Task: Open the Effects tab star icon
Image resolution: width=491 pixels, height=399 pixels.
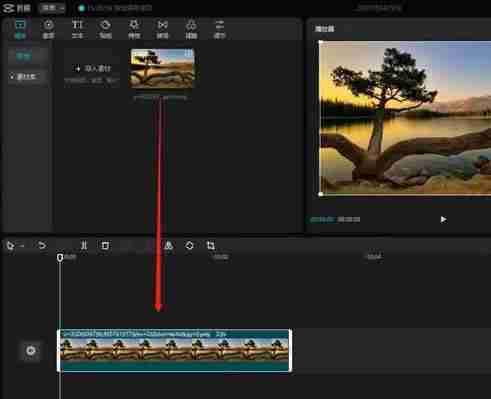Action: pos(134,29)
